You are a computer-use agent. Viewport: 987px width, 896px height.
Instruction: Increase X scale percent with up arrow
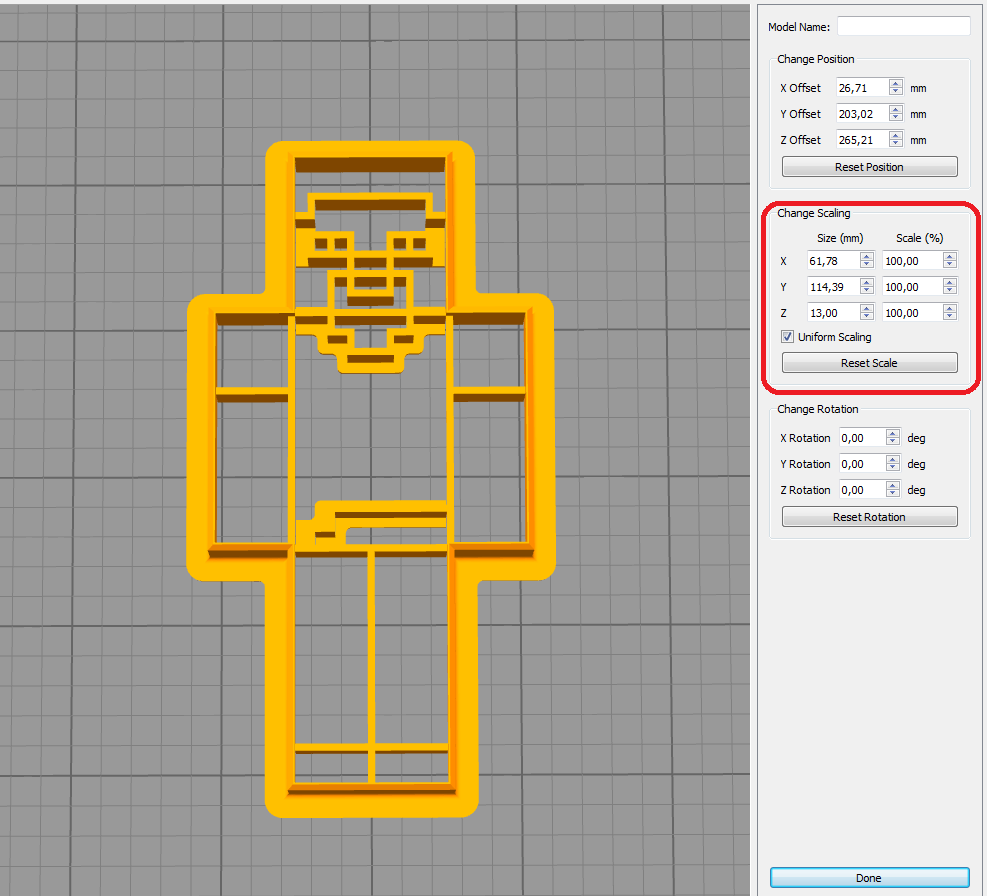tap(950, 256)
